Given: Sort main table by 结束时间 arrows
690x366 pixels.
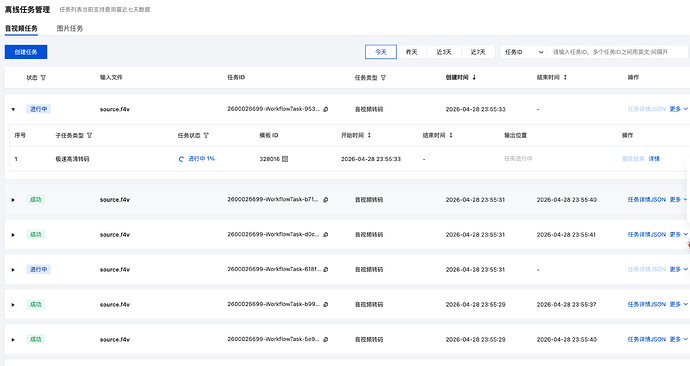Looking at the screenshot, I should 565,77.
